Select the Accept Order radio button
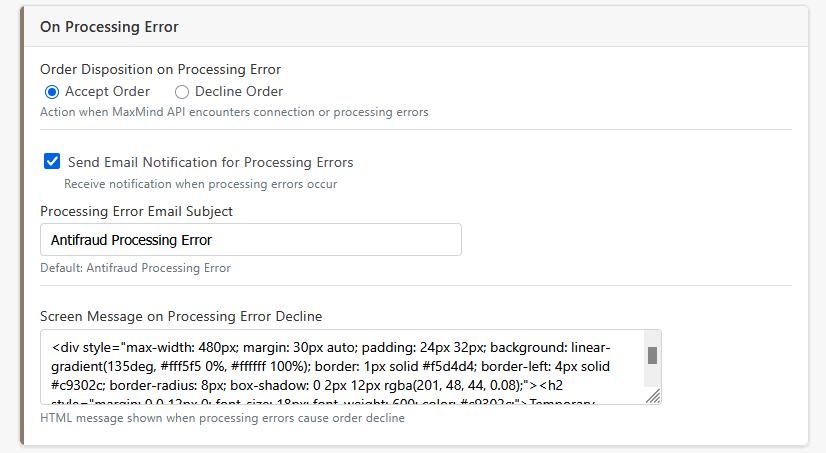 pos(52,92)
